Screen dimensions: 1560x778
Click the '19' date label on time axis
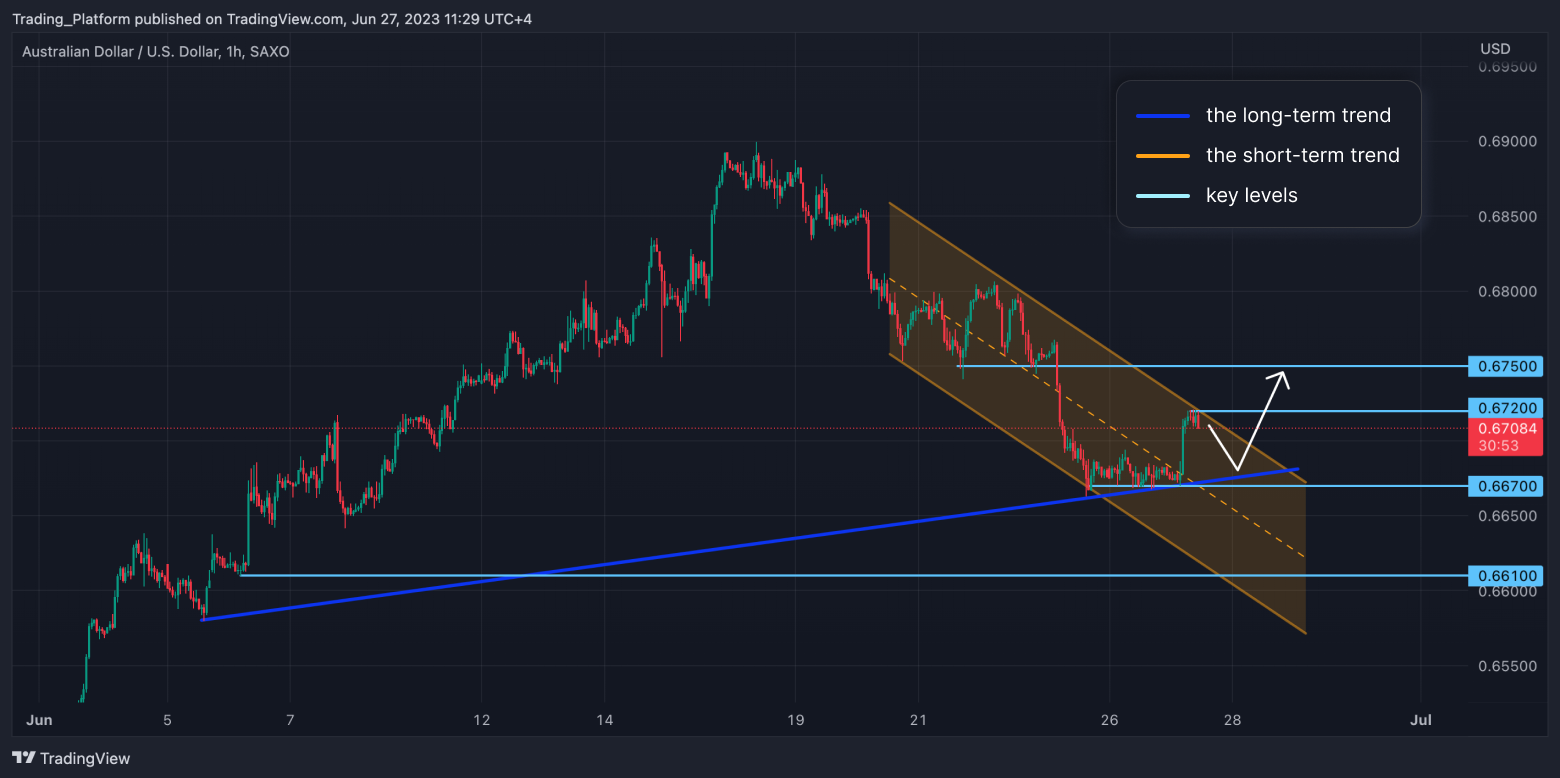[795, 720]
